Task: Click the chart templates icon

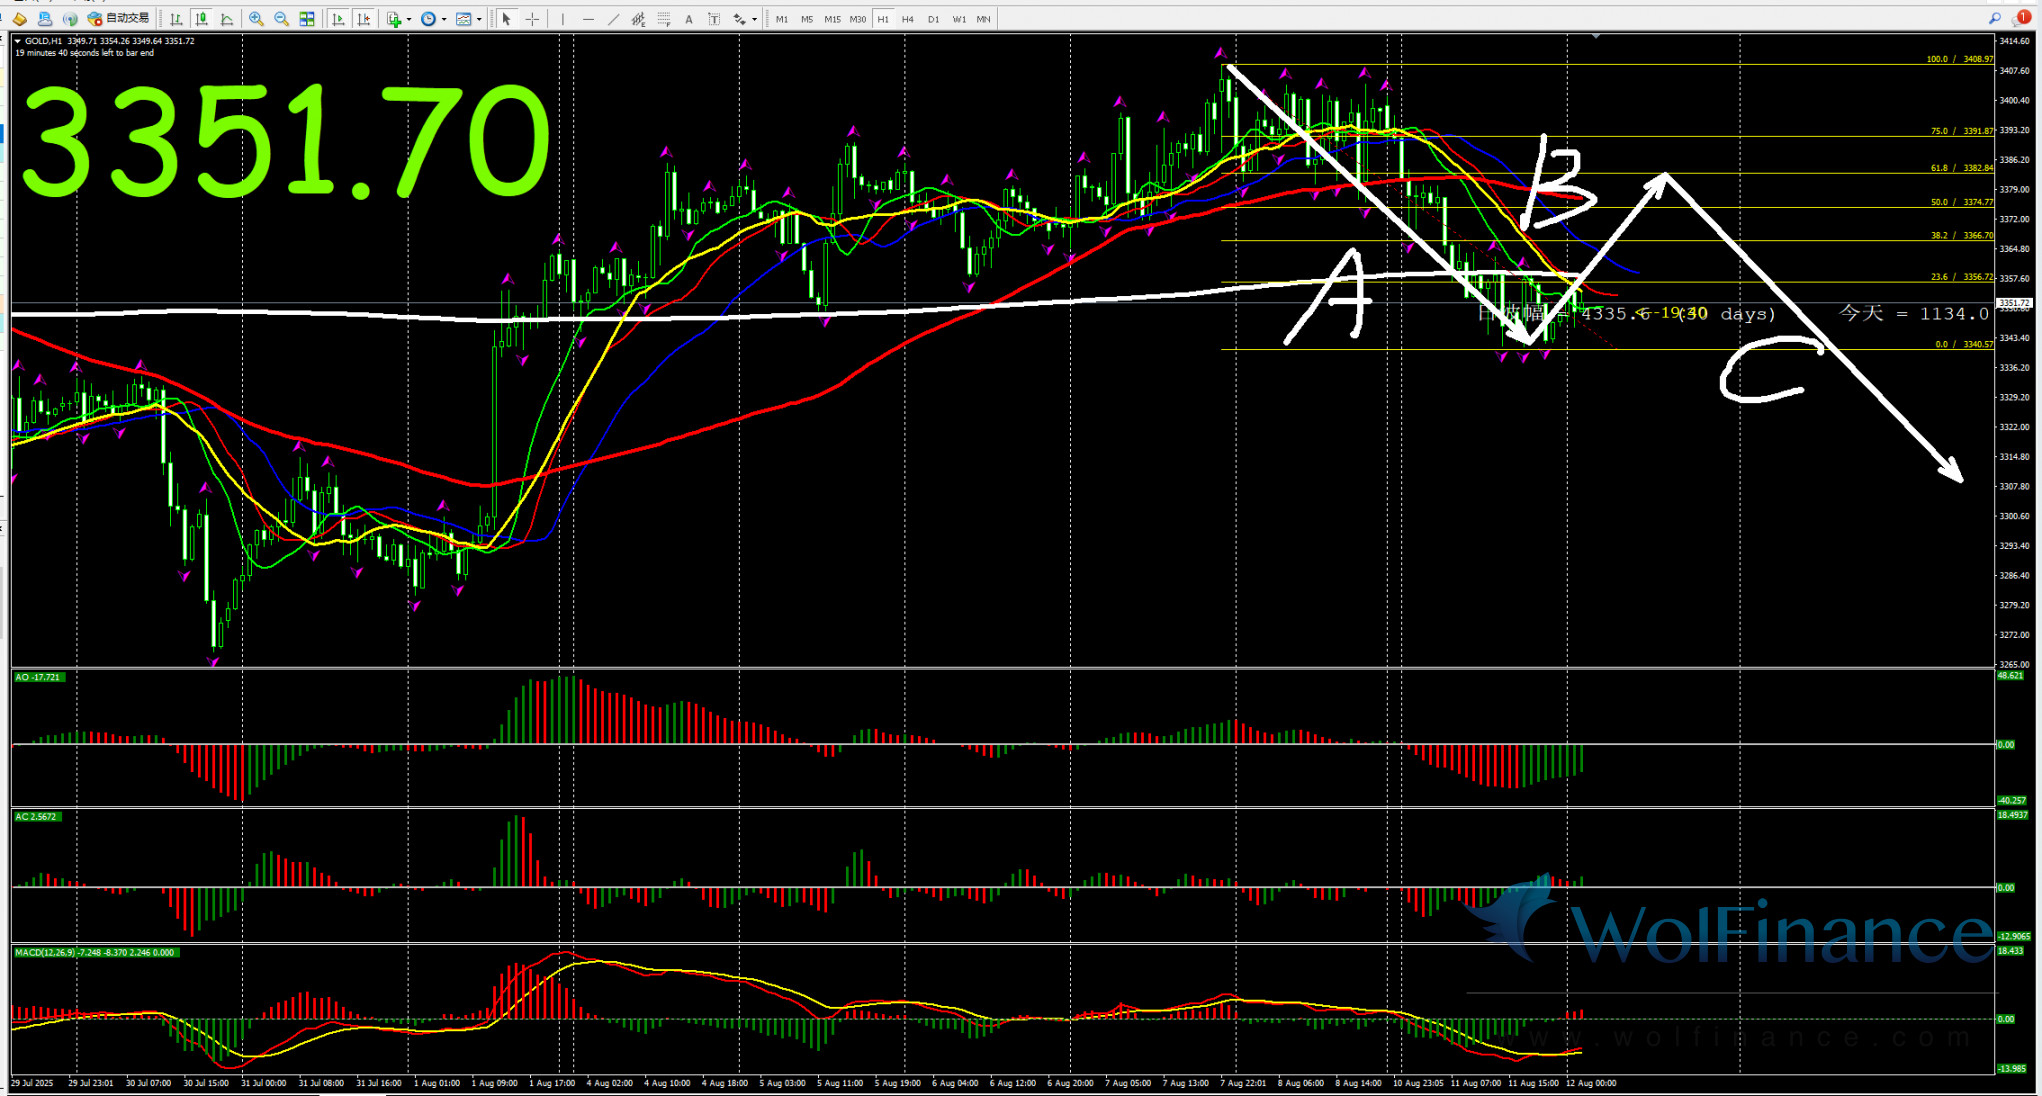Action: 463,18
